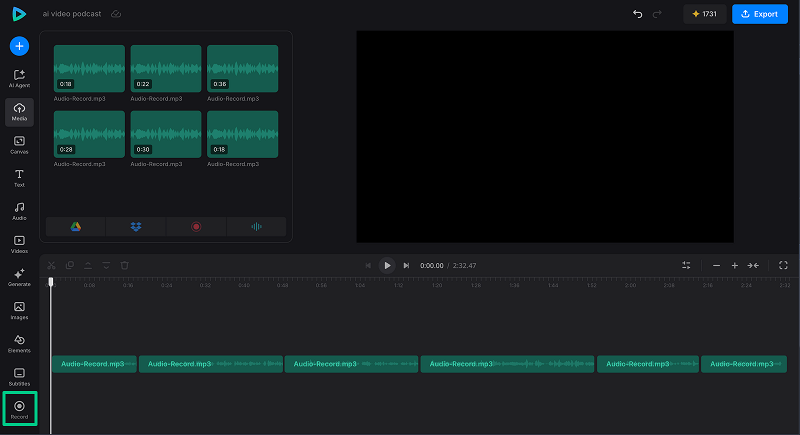Screen dimensions: 800x435
Task: Select the 0:30 audio thumbnail
Action: click(166, 134)
